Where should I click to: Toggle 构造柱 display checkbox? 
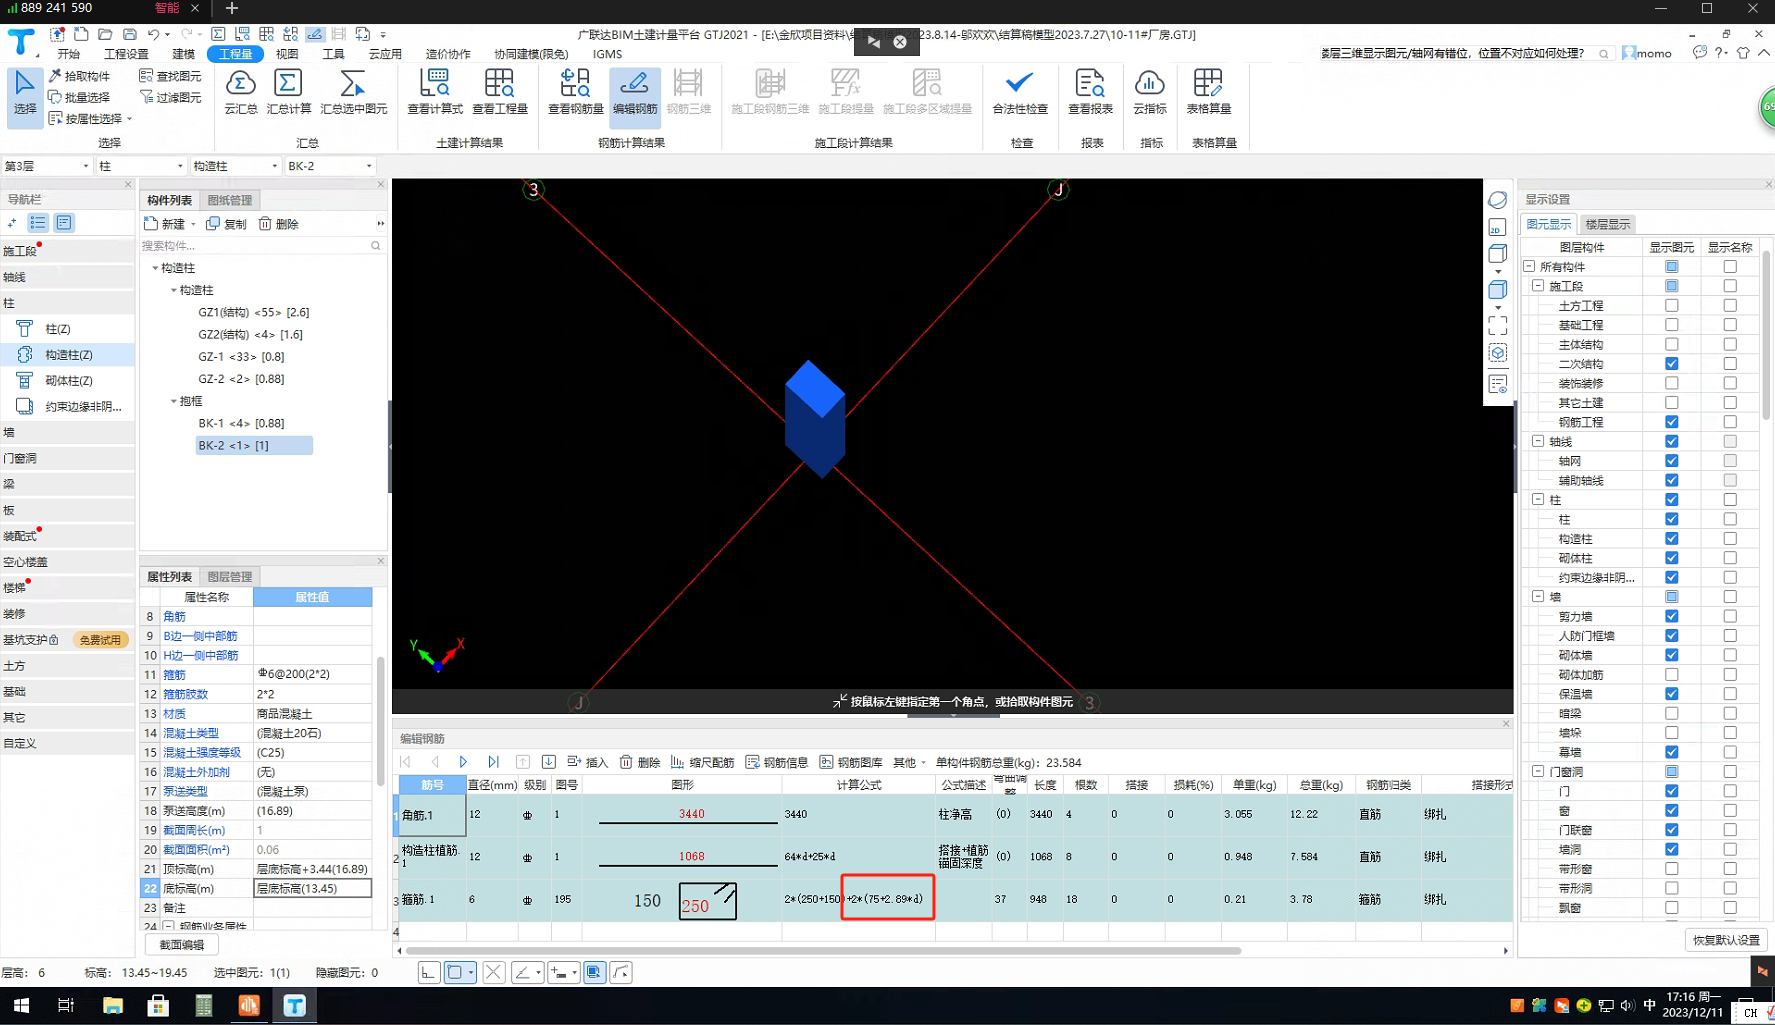point(1671,538)
